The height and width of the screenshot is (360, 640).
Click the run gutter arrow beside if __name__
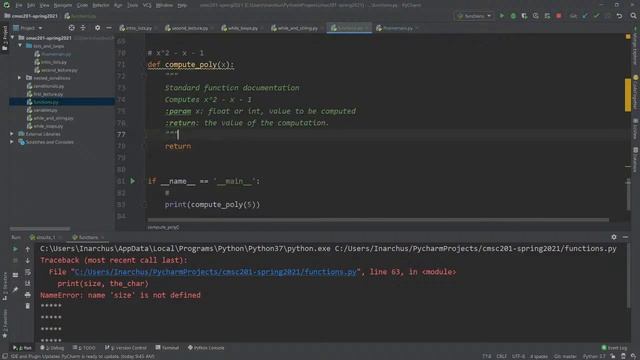[x=133, y=181]
